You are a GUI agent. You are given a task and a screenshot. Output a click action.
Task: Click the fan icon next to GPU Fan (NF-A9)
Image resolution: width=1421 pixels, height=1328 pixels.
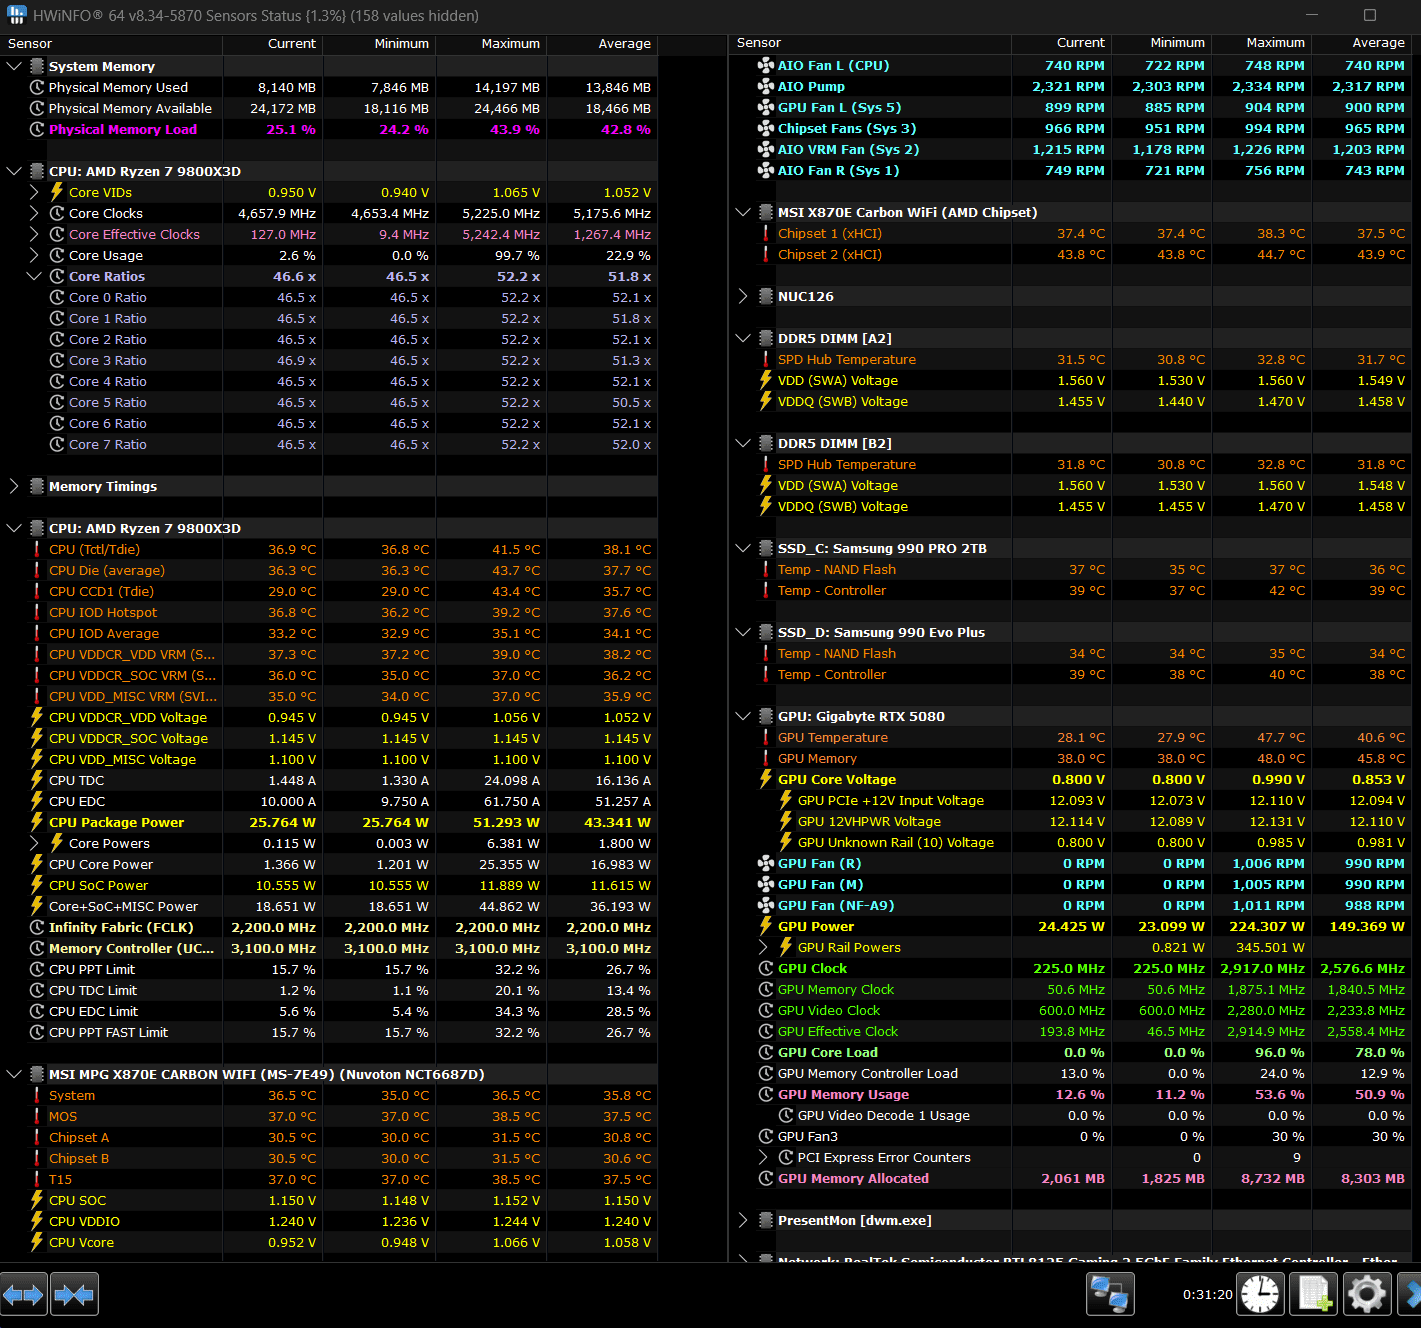tap(766, 906)
